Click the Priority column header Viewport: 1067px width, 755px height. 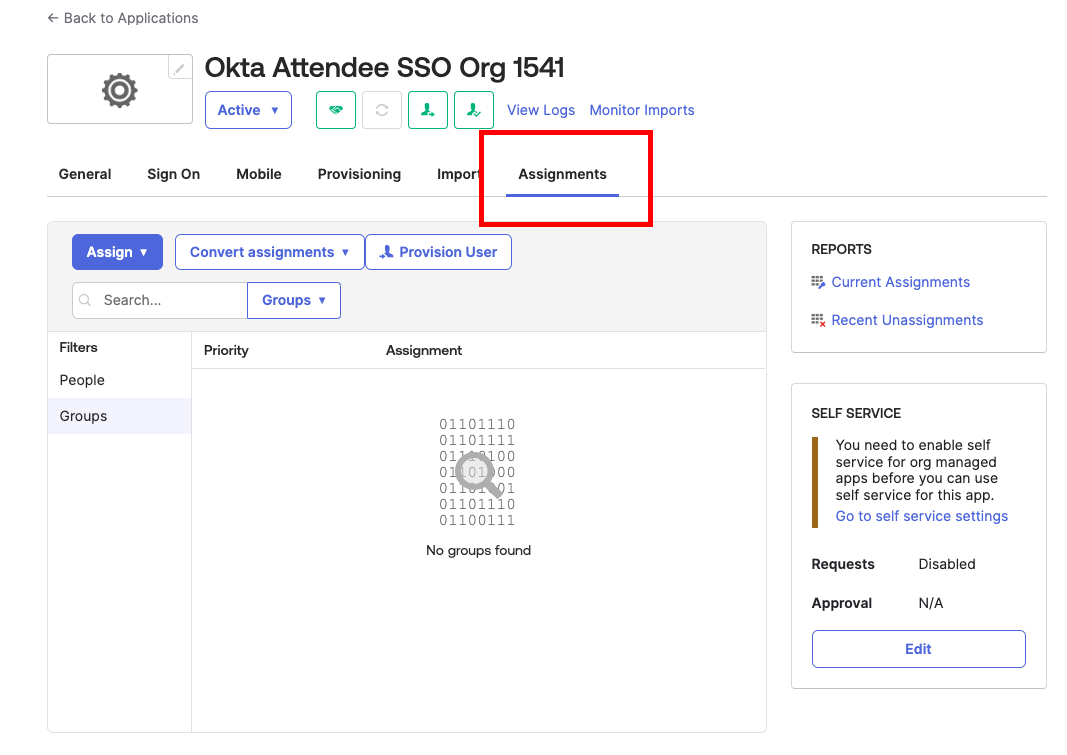226,350
